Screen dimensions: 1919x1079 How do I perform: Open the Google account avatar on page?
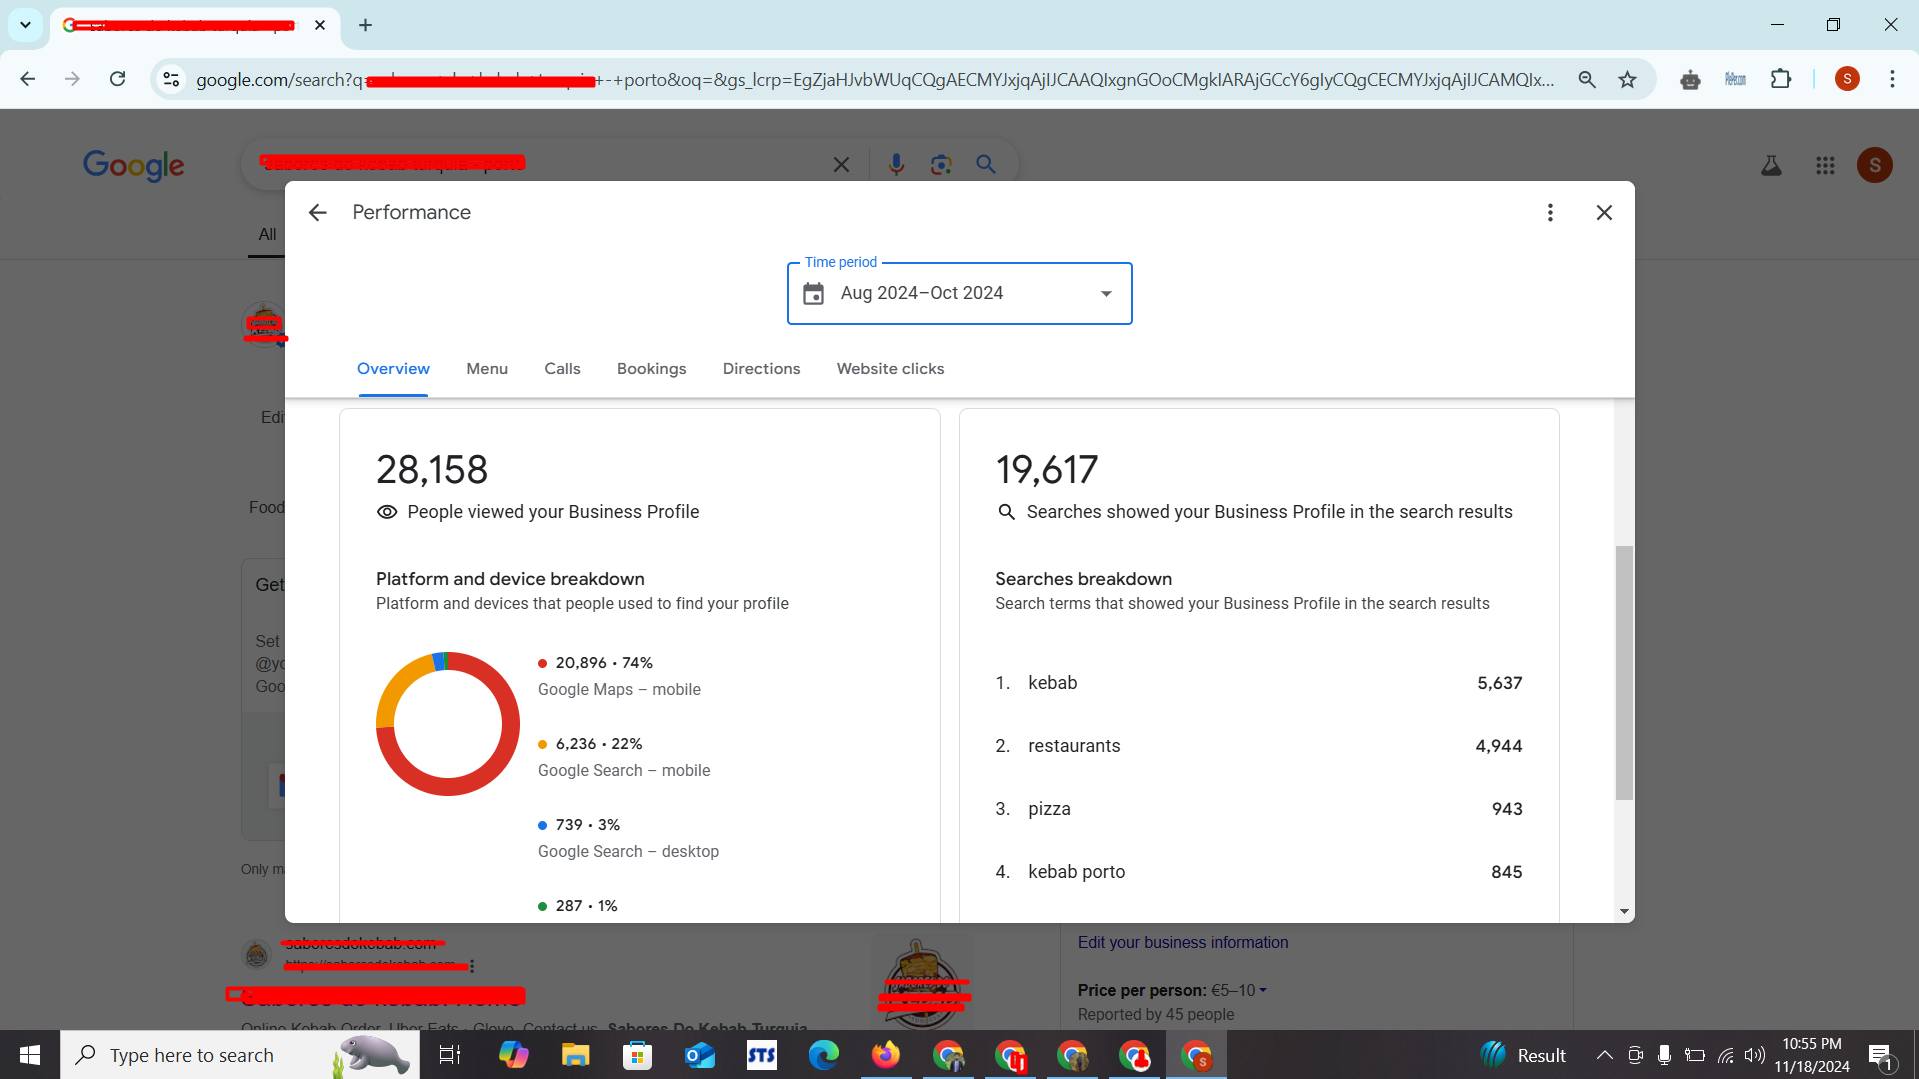(x=1875, y=165)
